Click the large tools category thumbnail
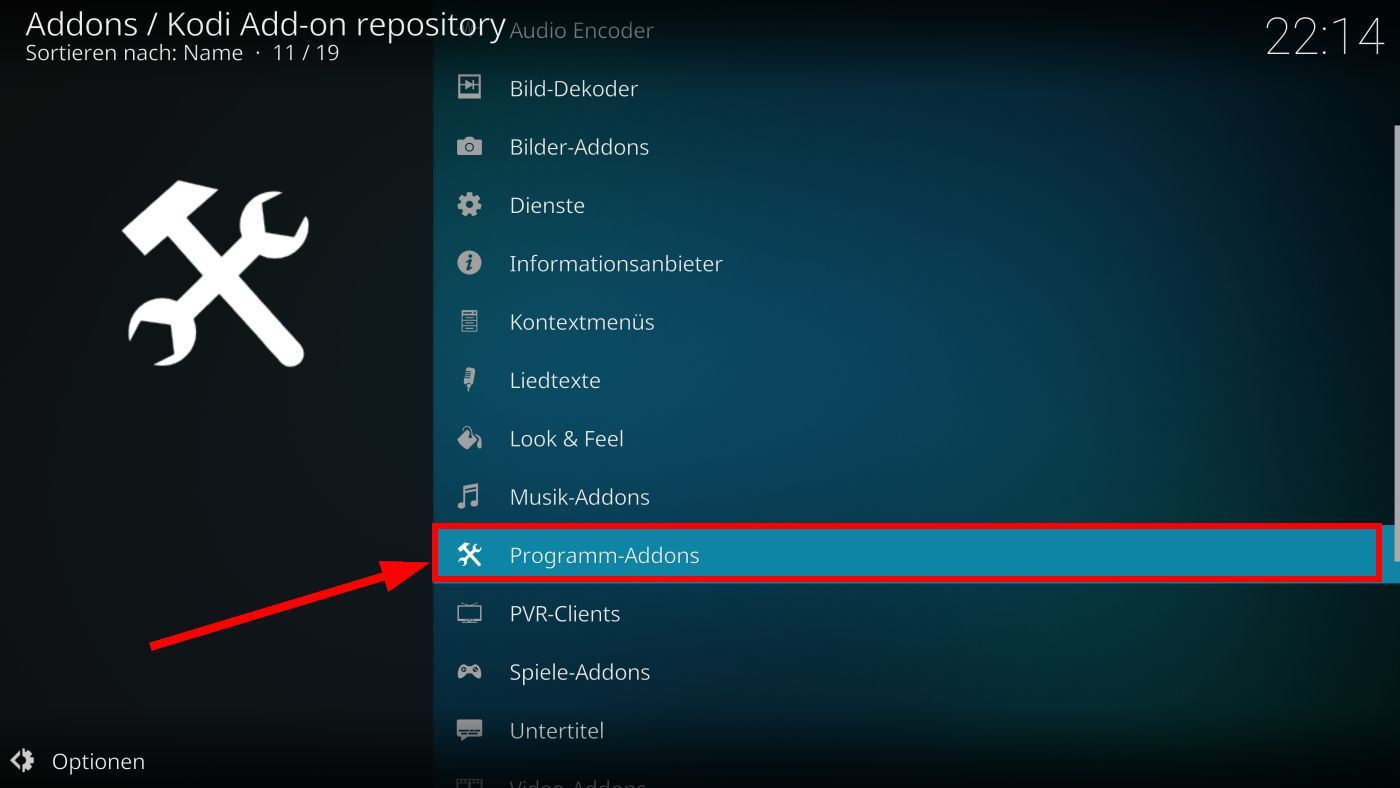Viewport: 1400px width, 788px height. pyautogui.click(x=215, y=273)
